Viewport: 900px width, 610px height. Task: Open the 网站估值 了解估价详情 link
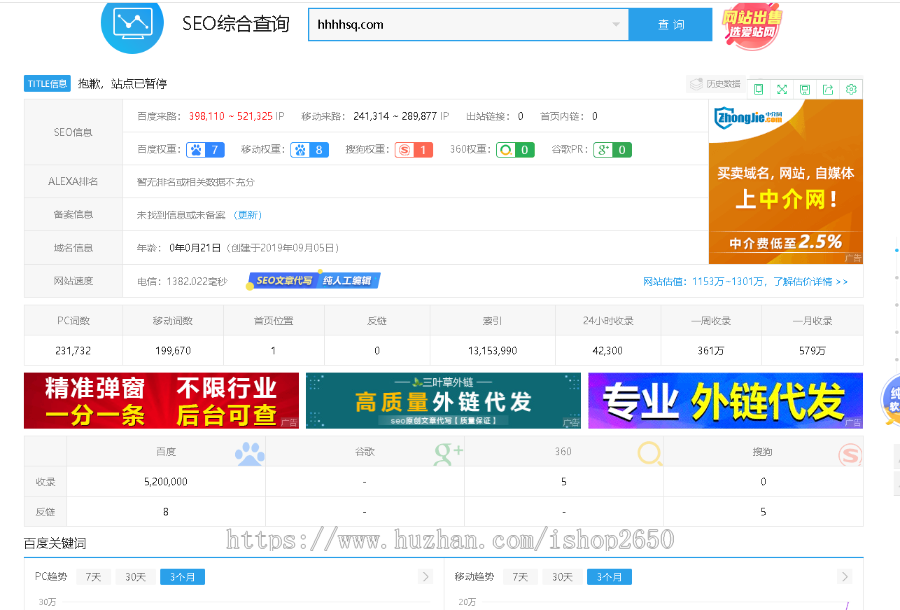[x=745, y=282]
